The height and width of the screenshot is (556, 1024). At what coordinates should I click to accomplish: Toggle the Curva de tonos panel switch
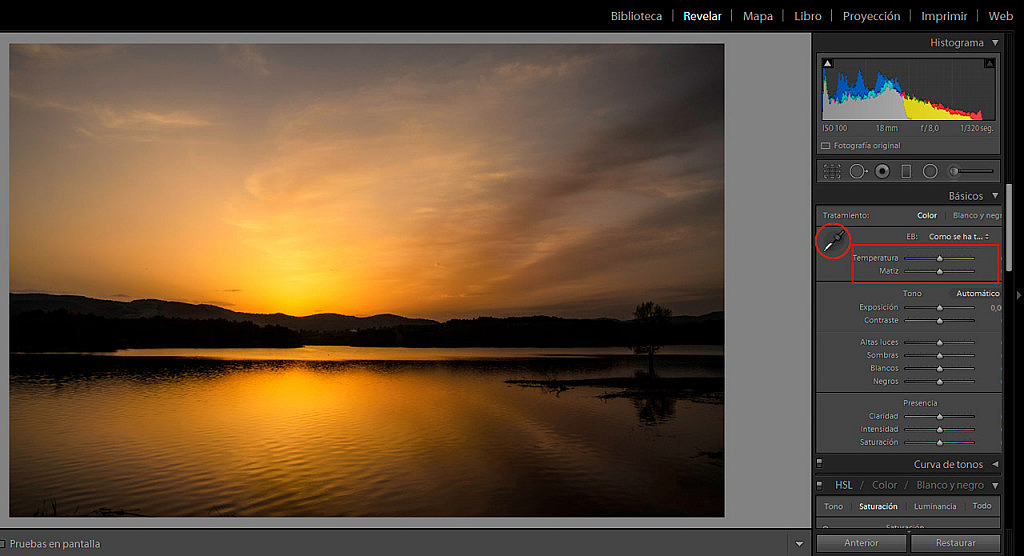pos(820,464)
